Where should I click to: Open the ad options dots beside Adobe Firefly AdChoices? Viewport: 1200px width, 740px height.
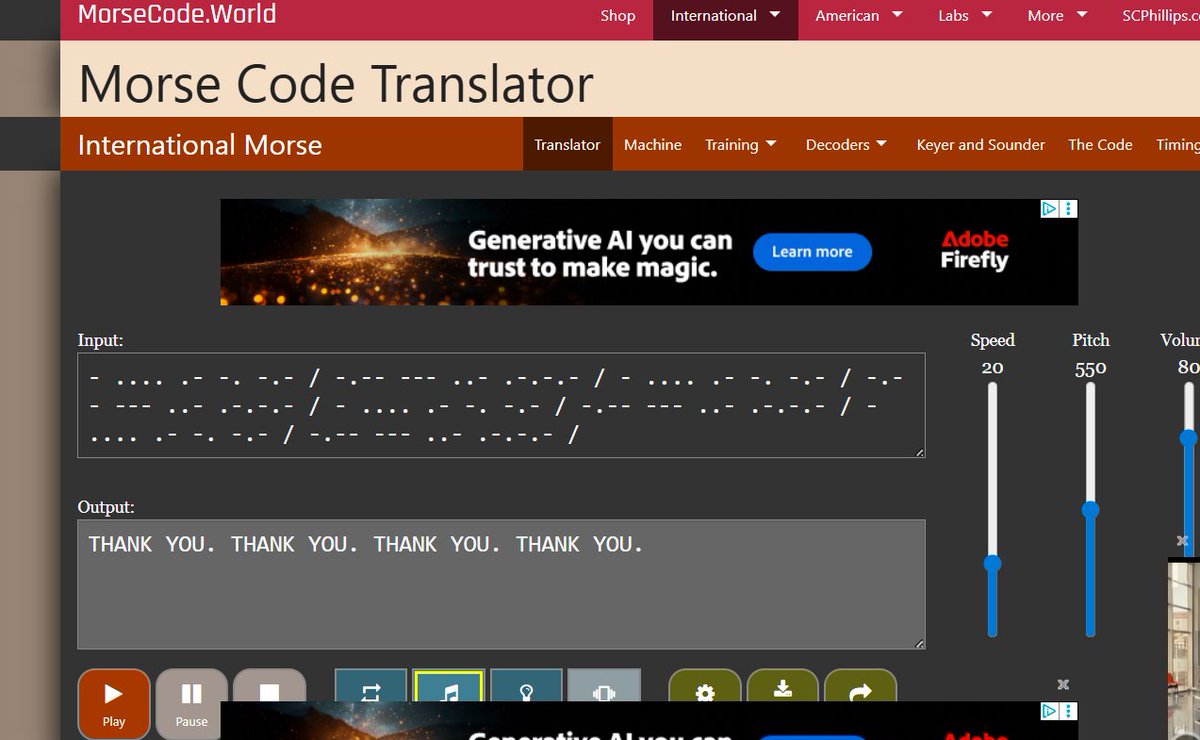1069,209
